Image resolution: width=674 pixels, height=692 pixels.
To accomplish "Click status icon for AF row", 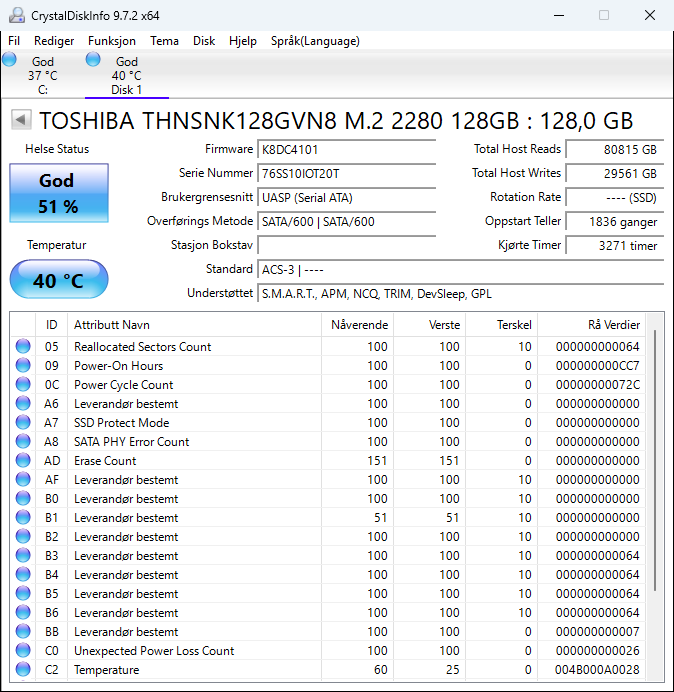I will tap(23, 479).
